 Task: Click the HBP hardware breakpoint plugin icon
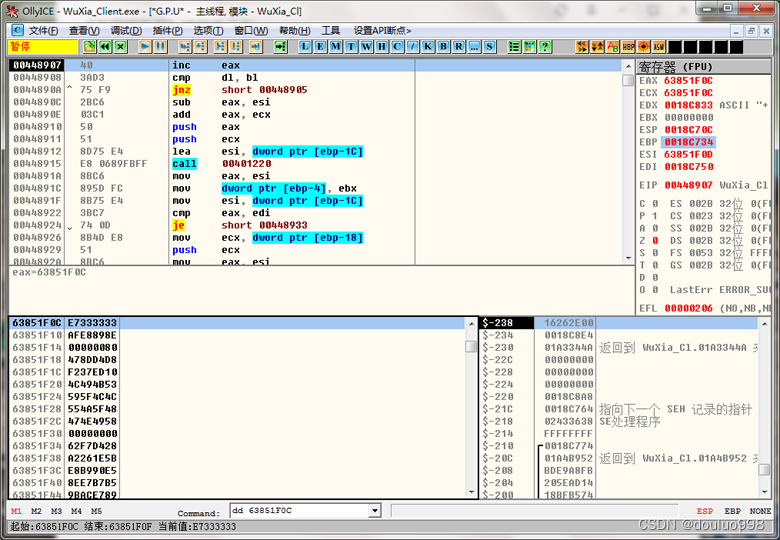click(628, 47)
